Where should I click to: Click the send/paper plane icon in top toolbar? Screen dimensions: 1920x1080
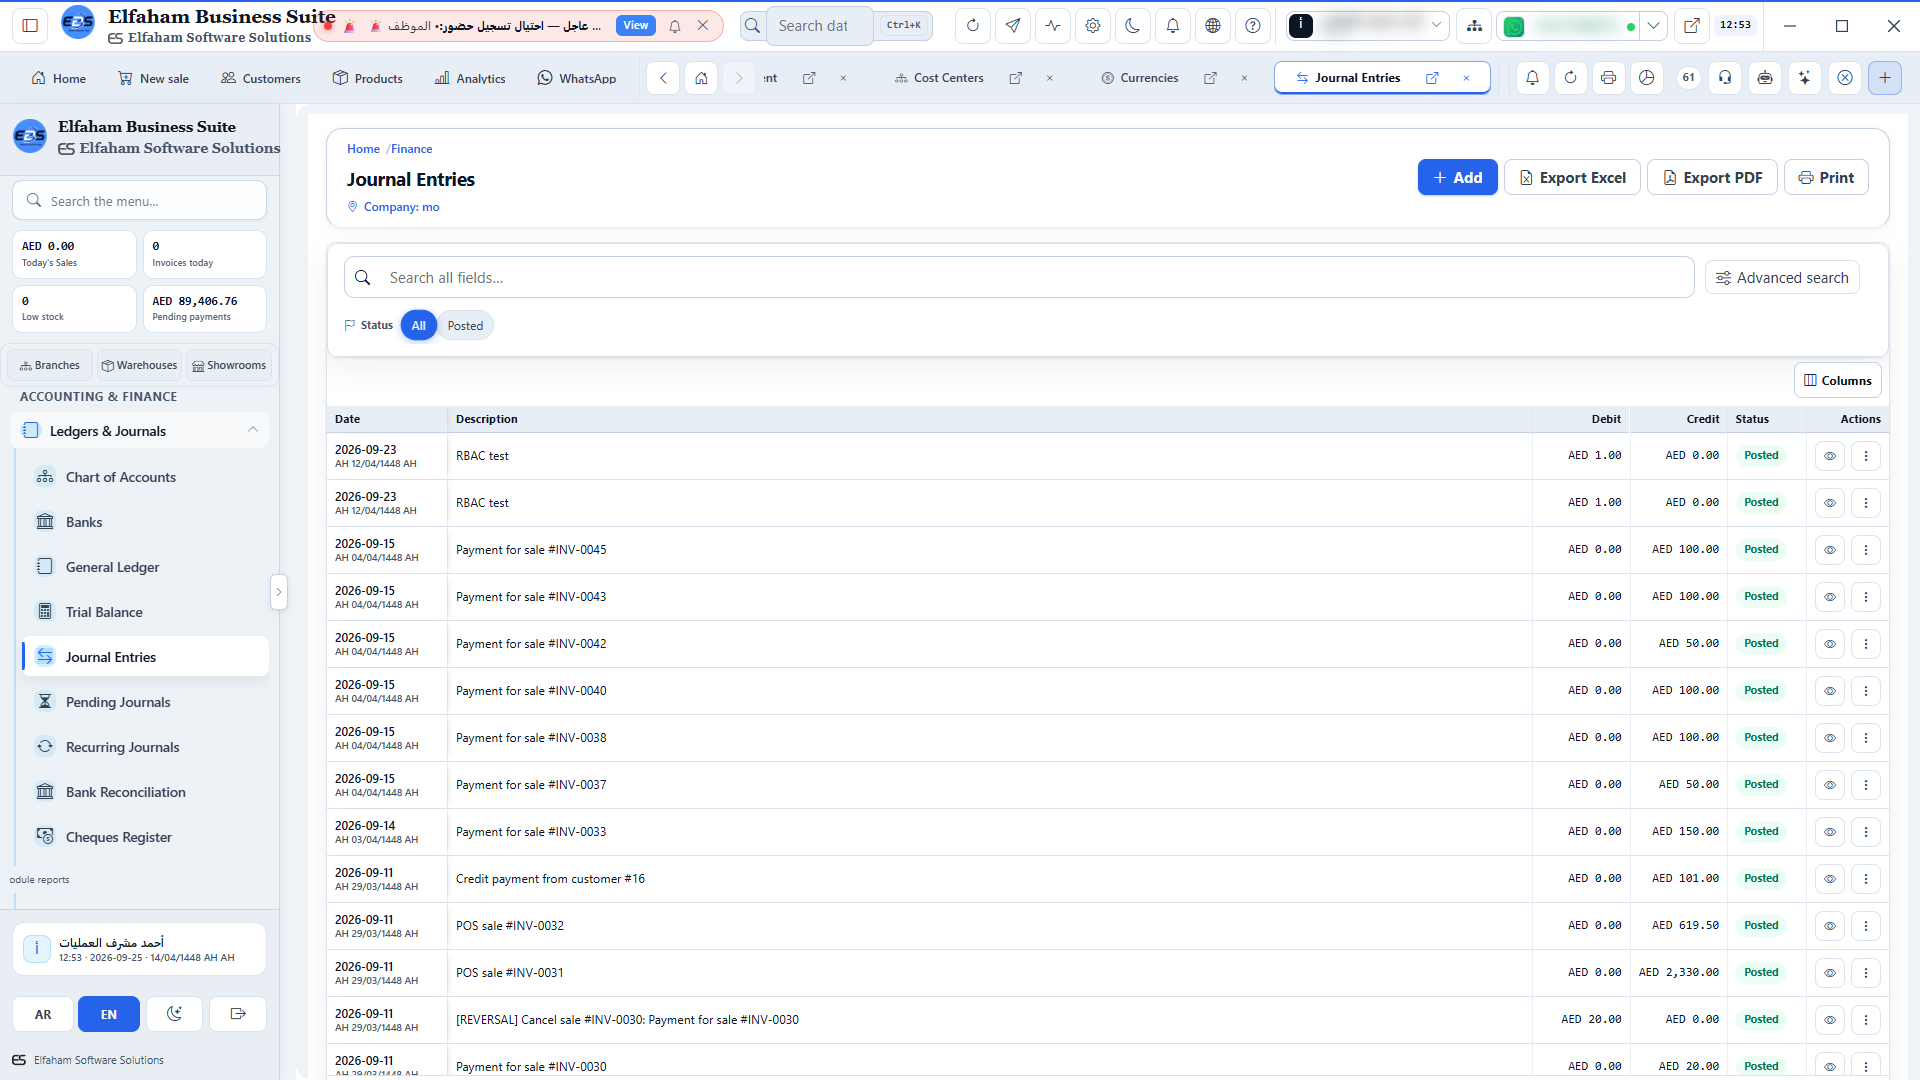(x=1013, y=26)
